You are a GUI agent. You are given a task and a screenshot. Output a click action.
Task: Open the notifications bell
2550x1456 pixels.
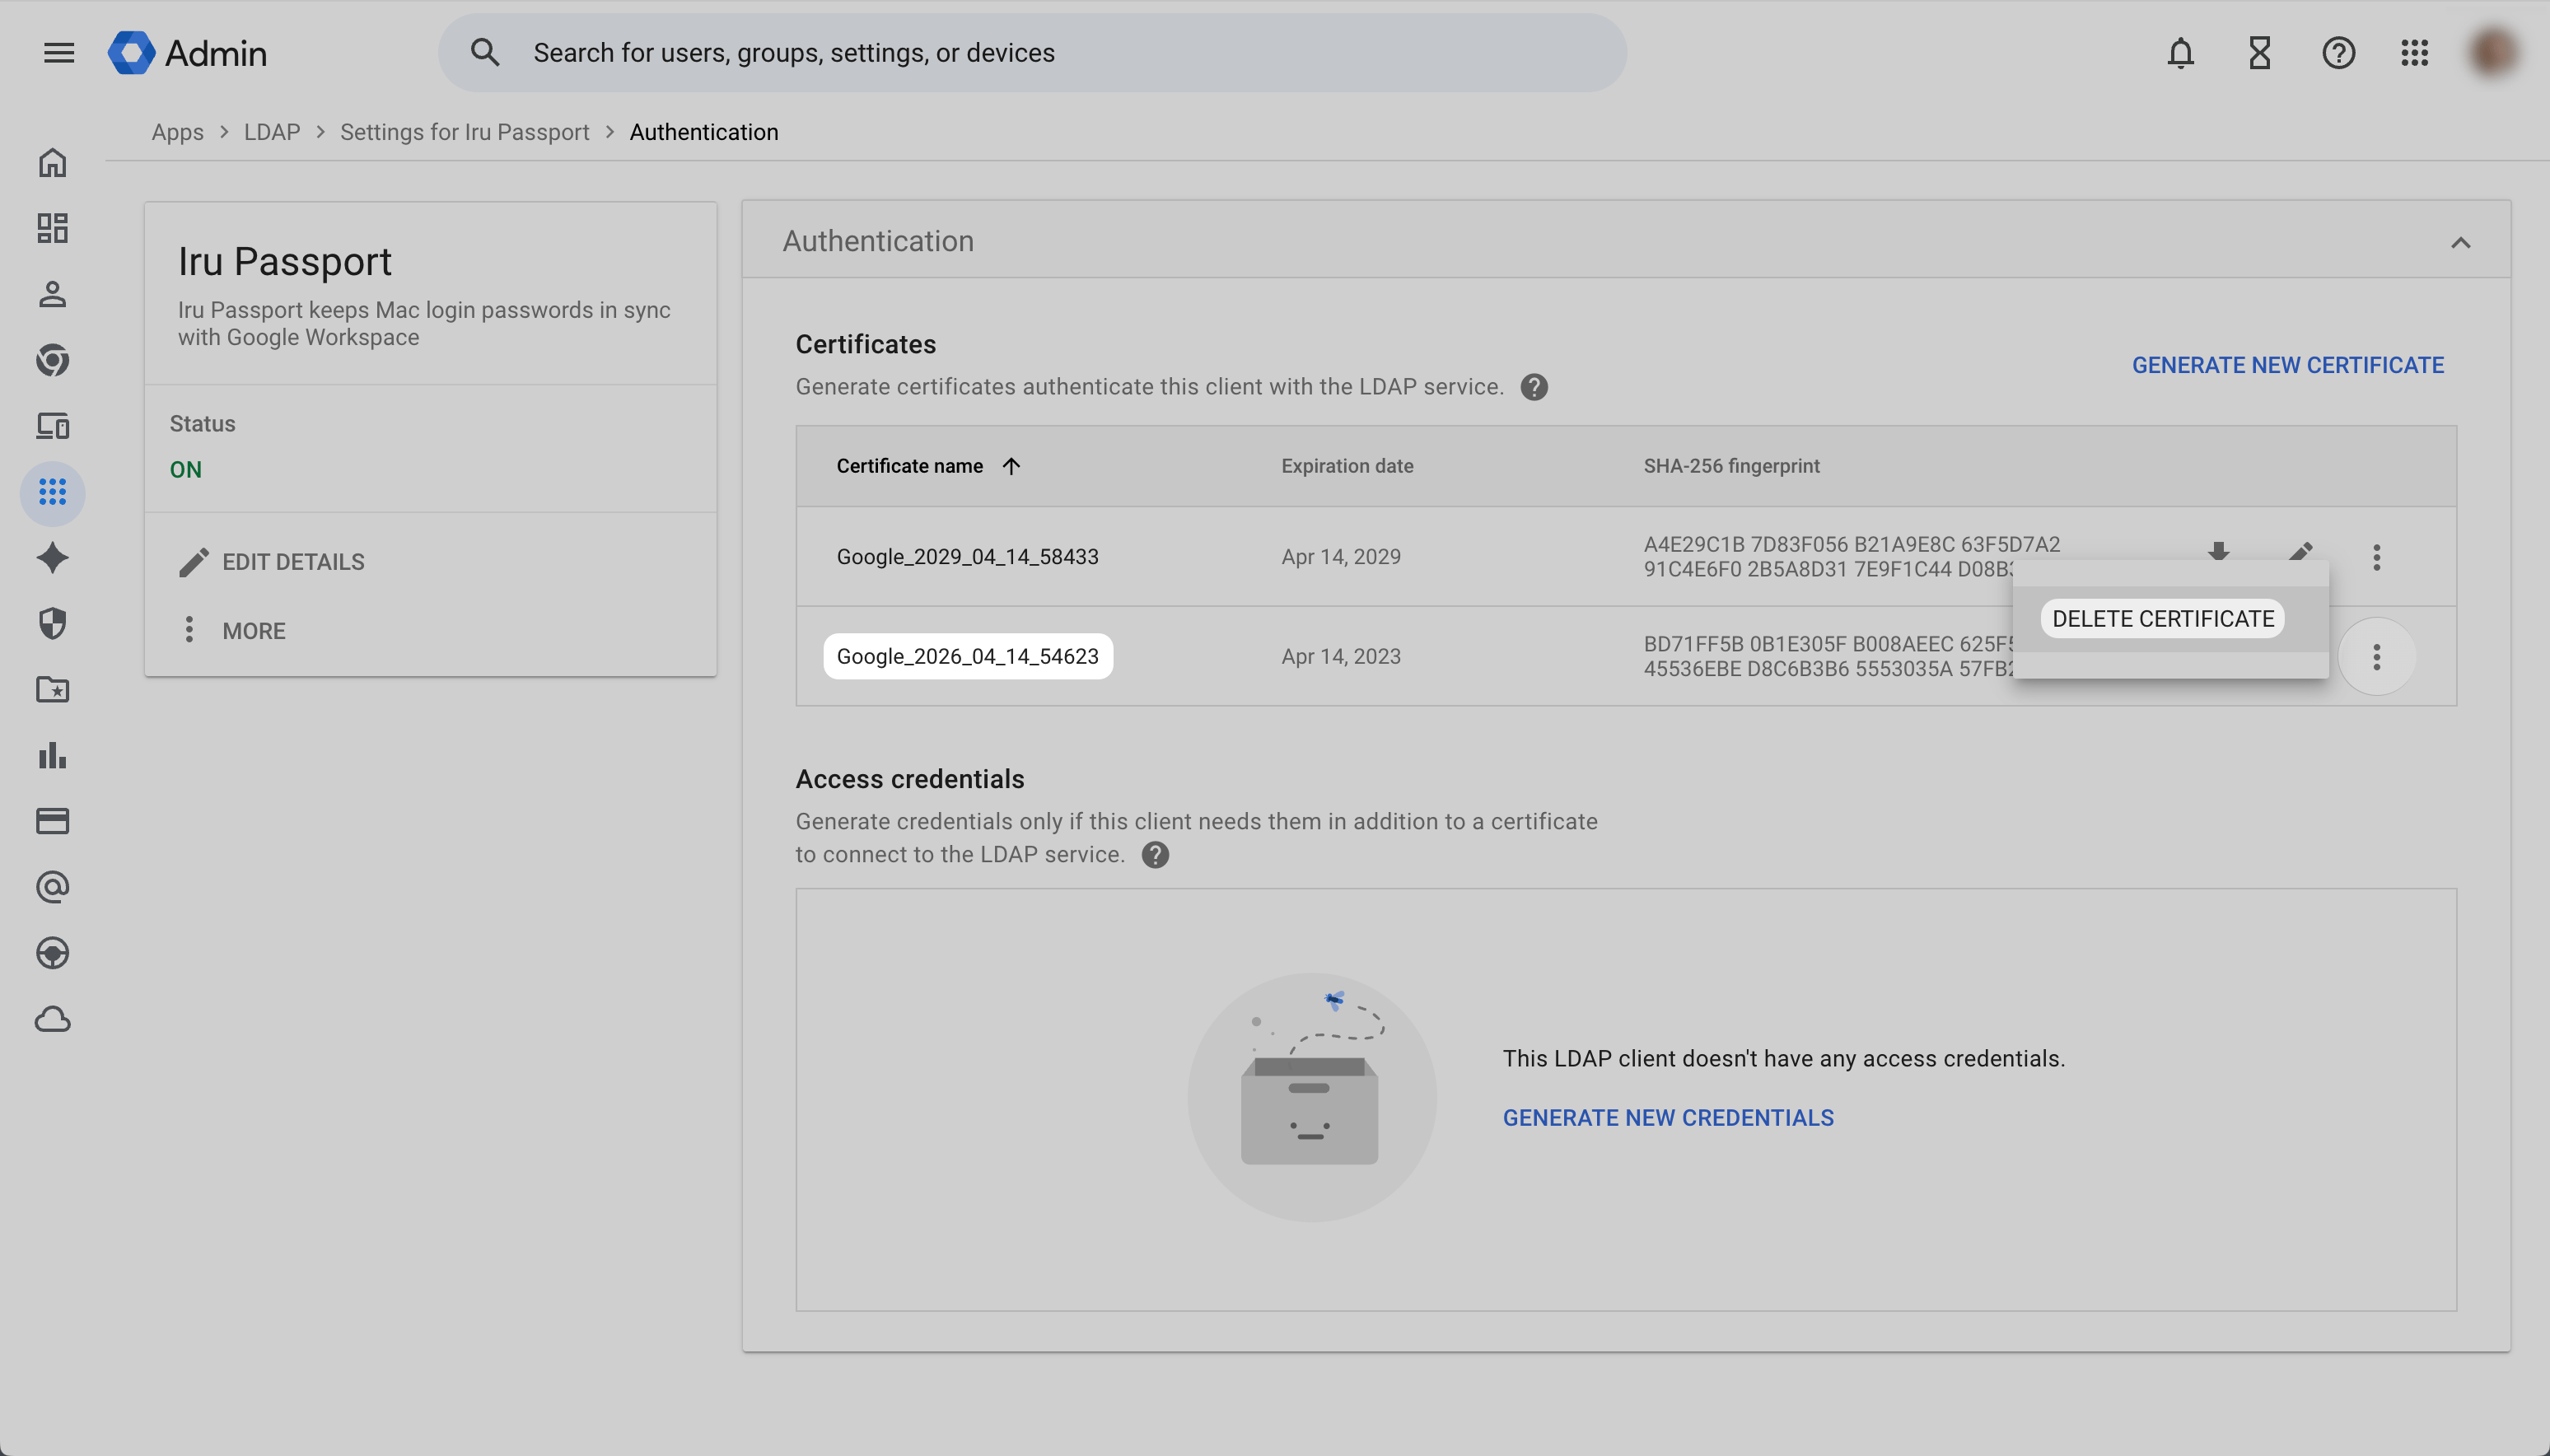tap(2180, 53)
